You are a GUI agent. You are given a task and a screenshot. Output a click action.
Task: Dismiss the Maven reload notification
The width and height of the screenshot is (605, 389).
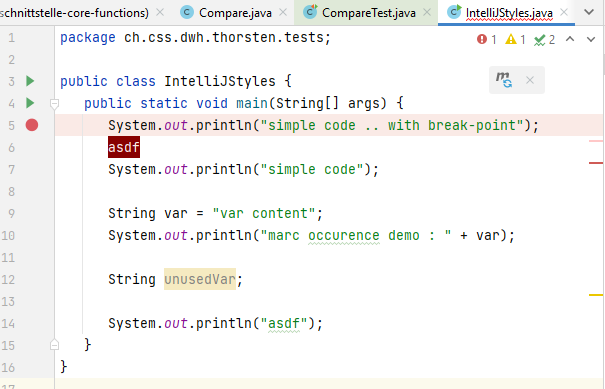[x=530, y=80]
